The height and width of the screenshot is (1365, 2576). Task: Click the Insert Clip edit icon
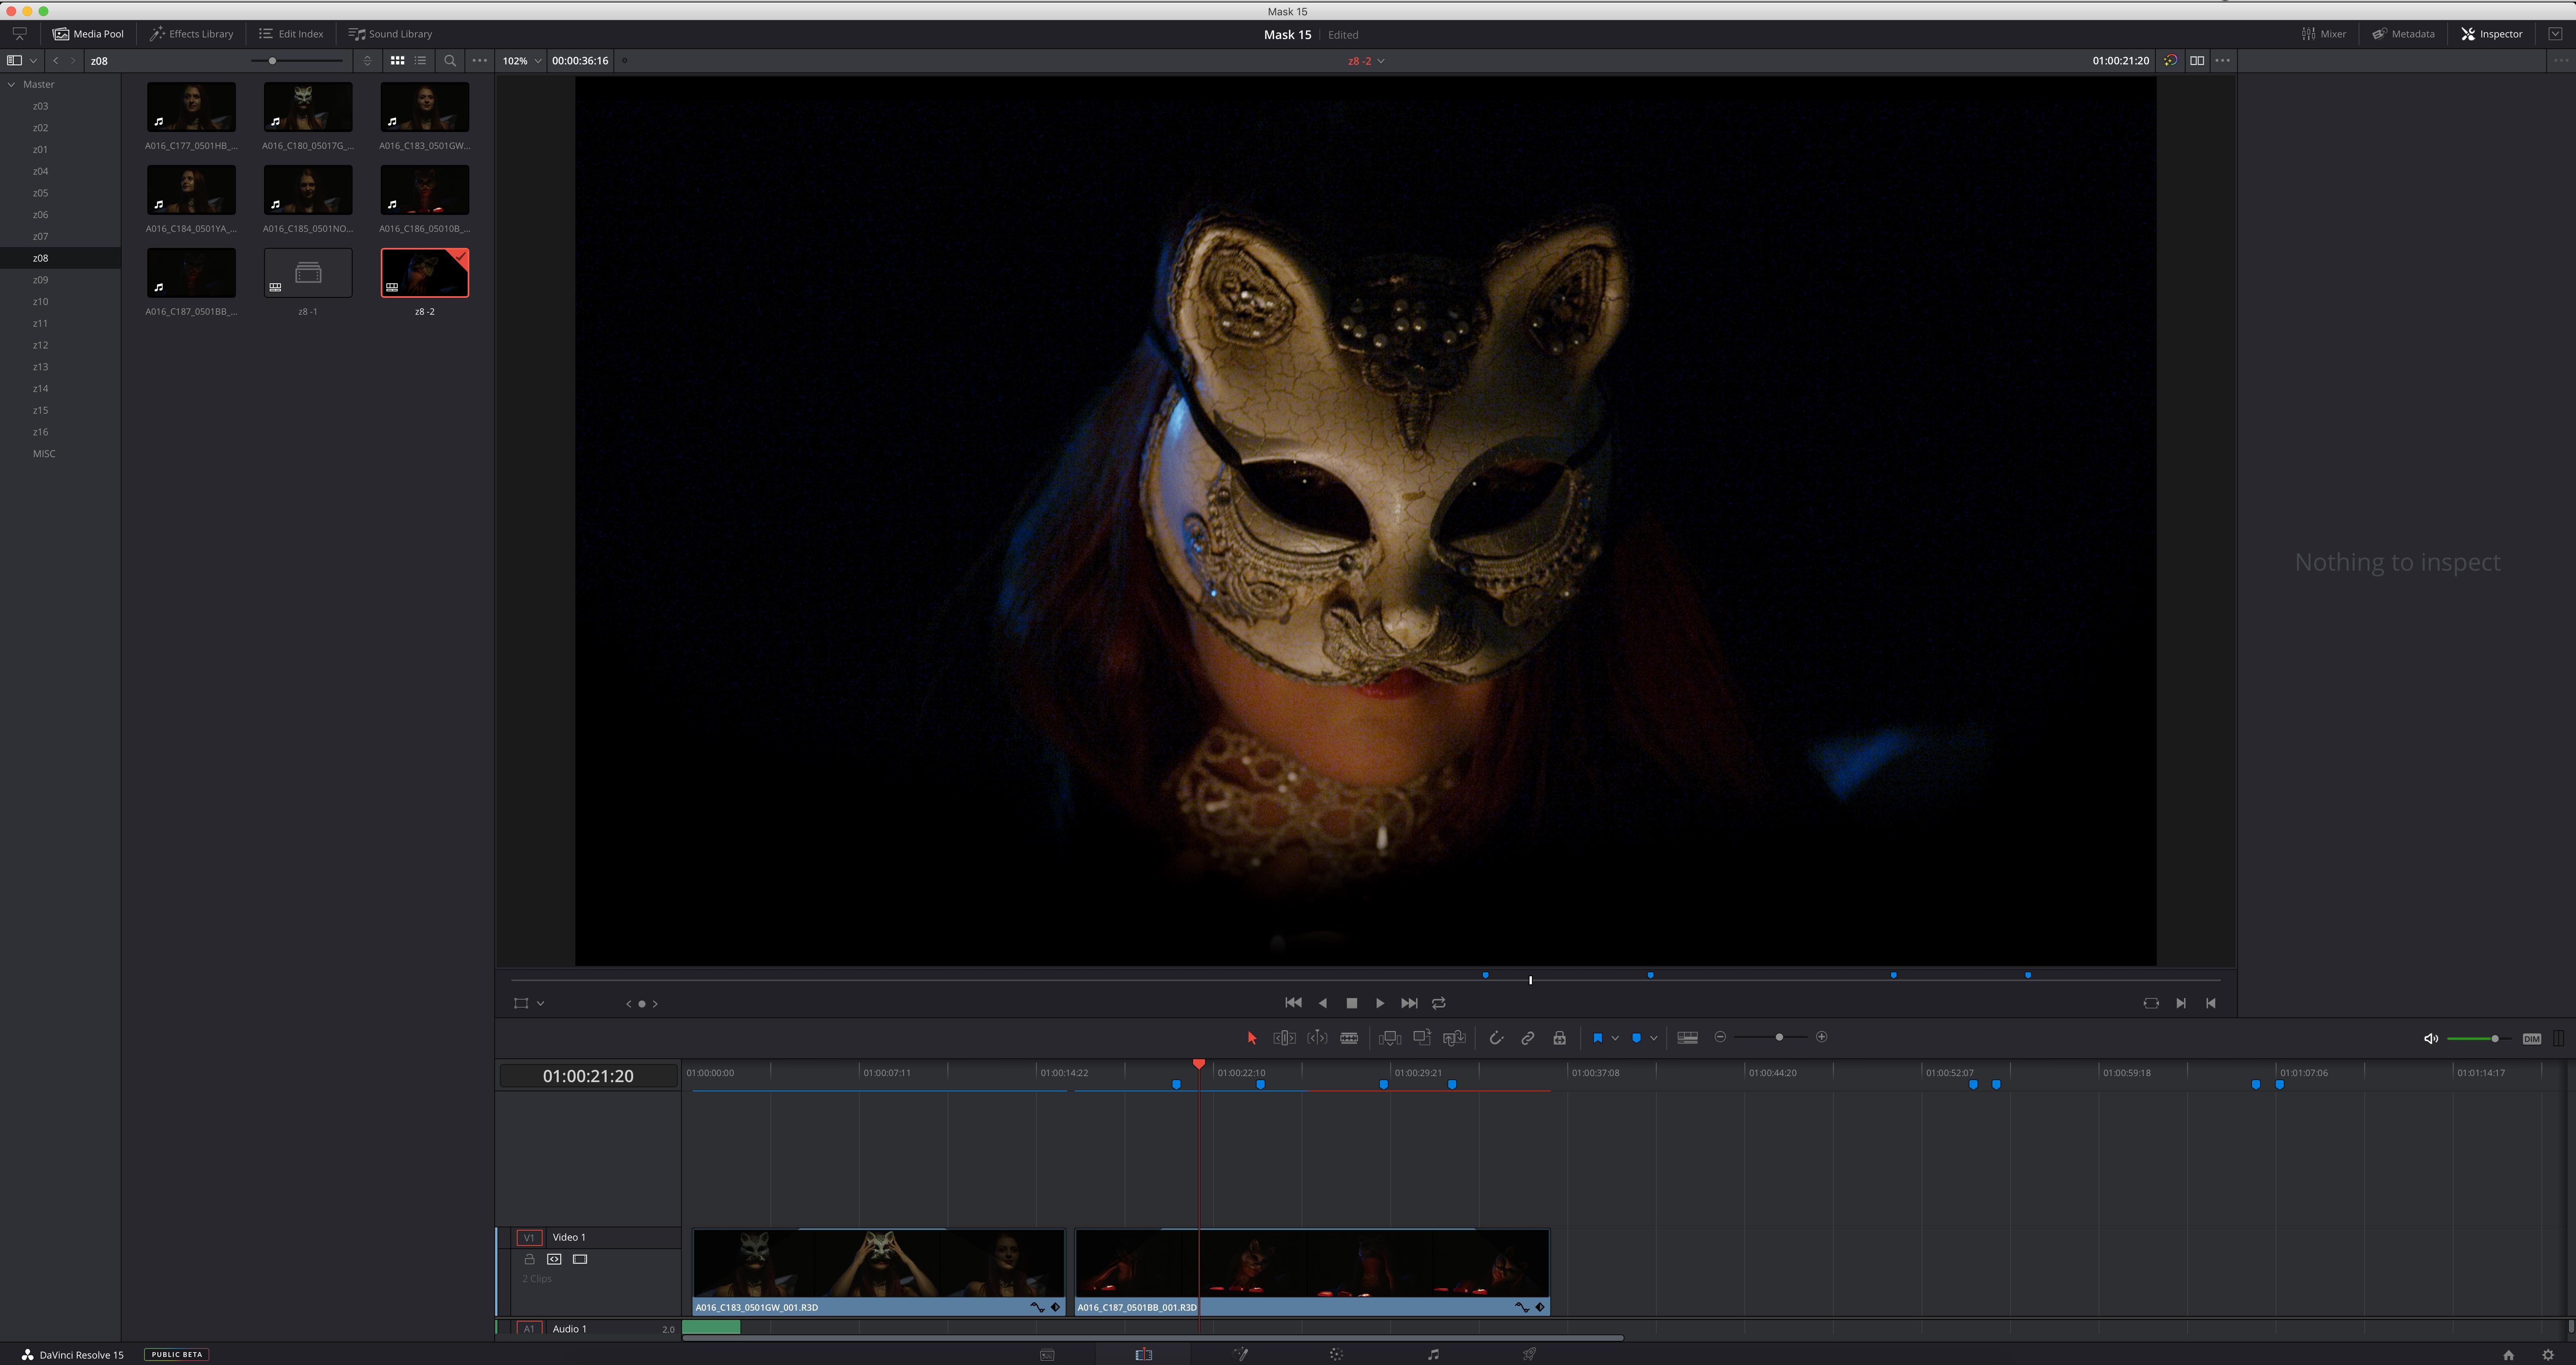point(1390,1038)
